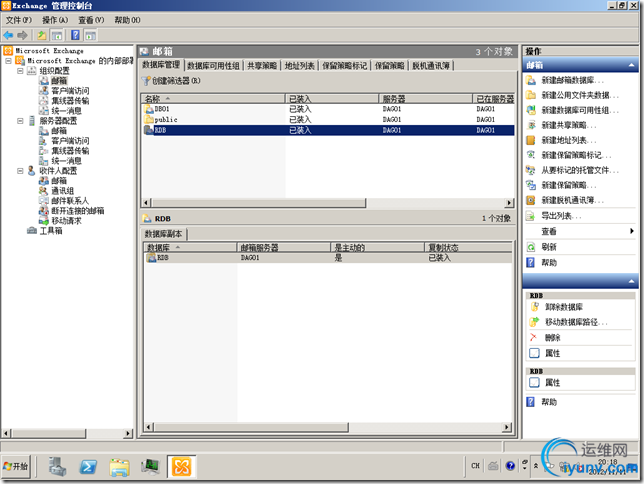
Task: Click the 新建数据库可用性组 action icon
Action: coord(531,110)
